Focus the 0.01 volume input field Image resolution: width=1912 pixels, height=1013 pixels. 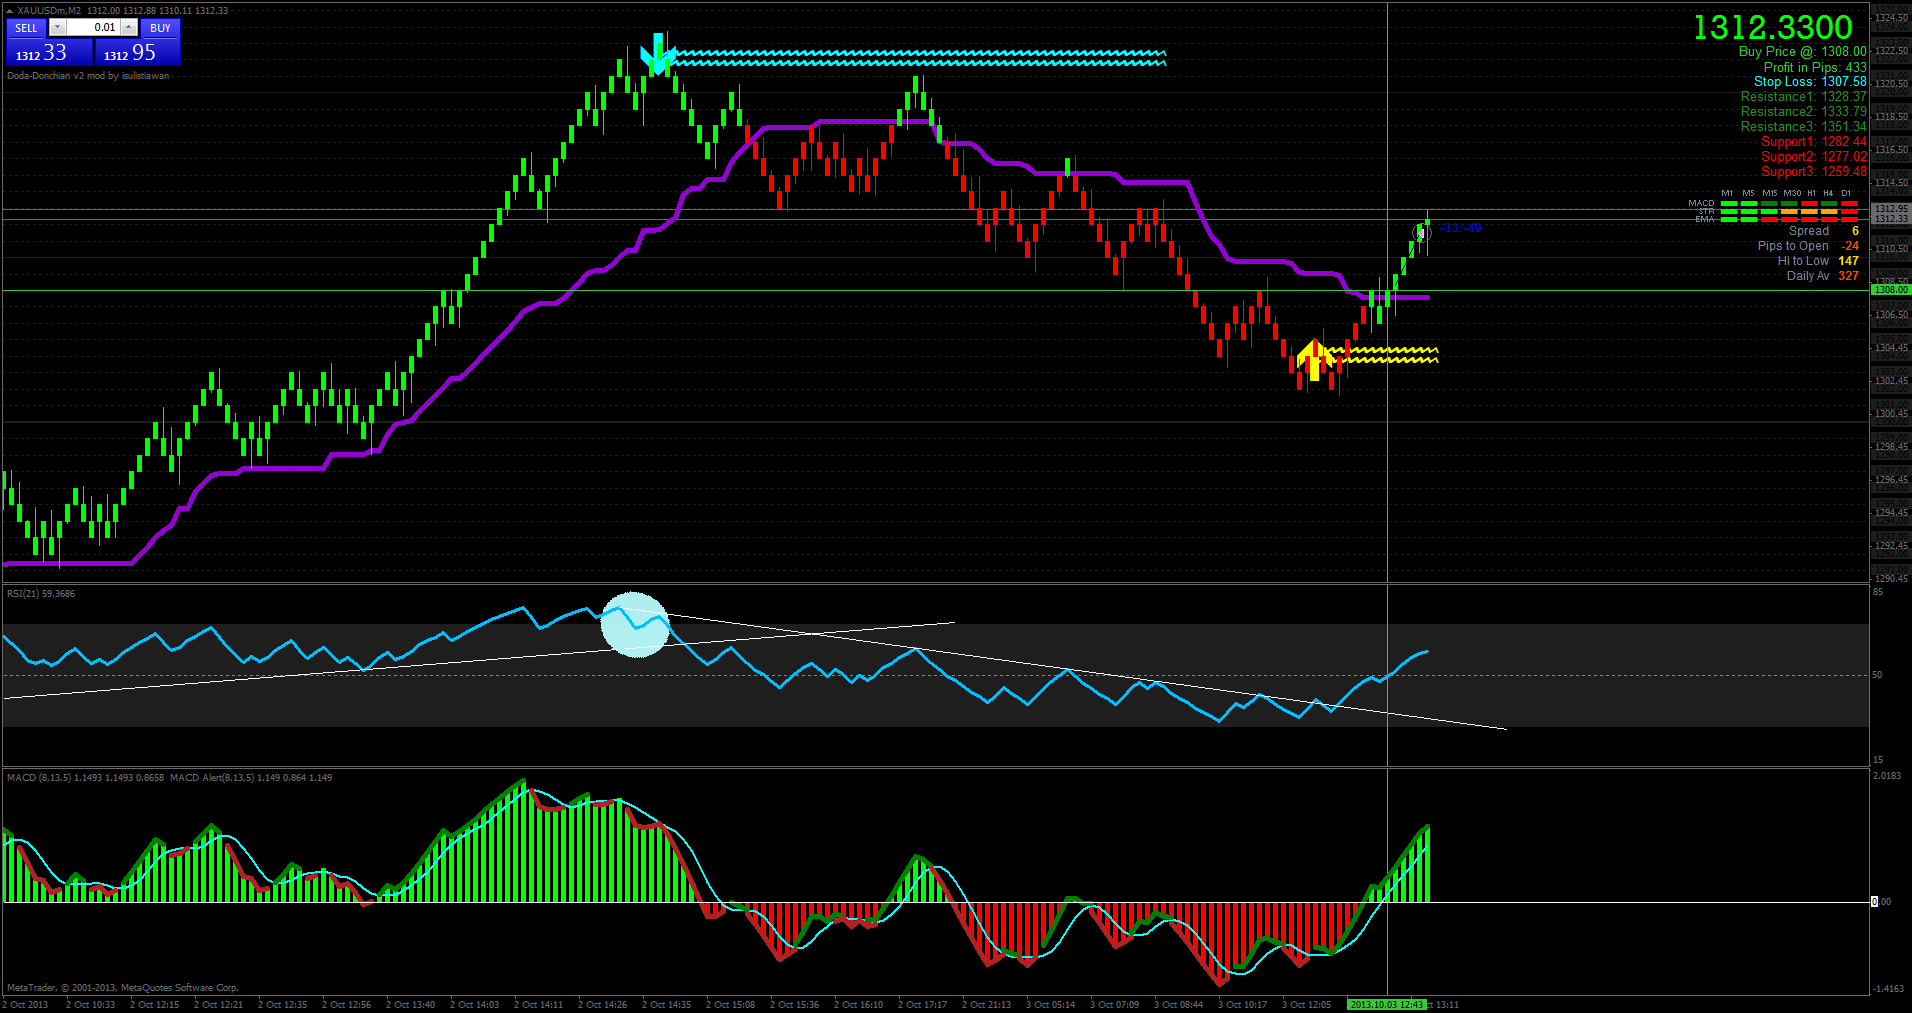93,28
